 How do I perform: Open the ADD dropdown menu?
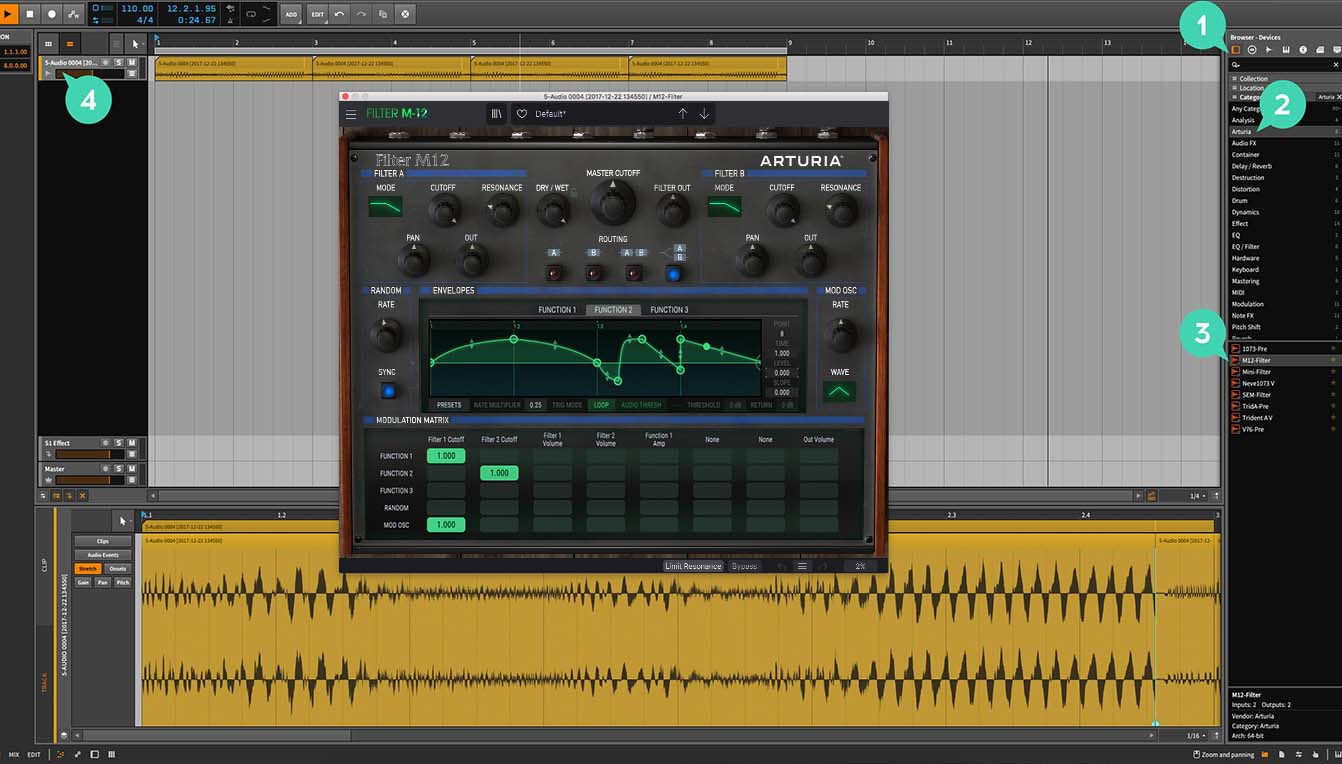tap(291, 14)
